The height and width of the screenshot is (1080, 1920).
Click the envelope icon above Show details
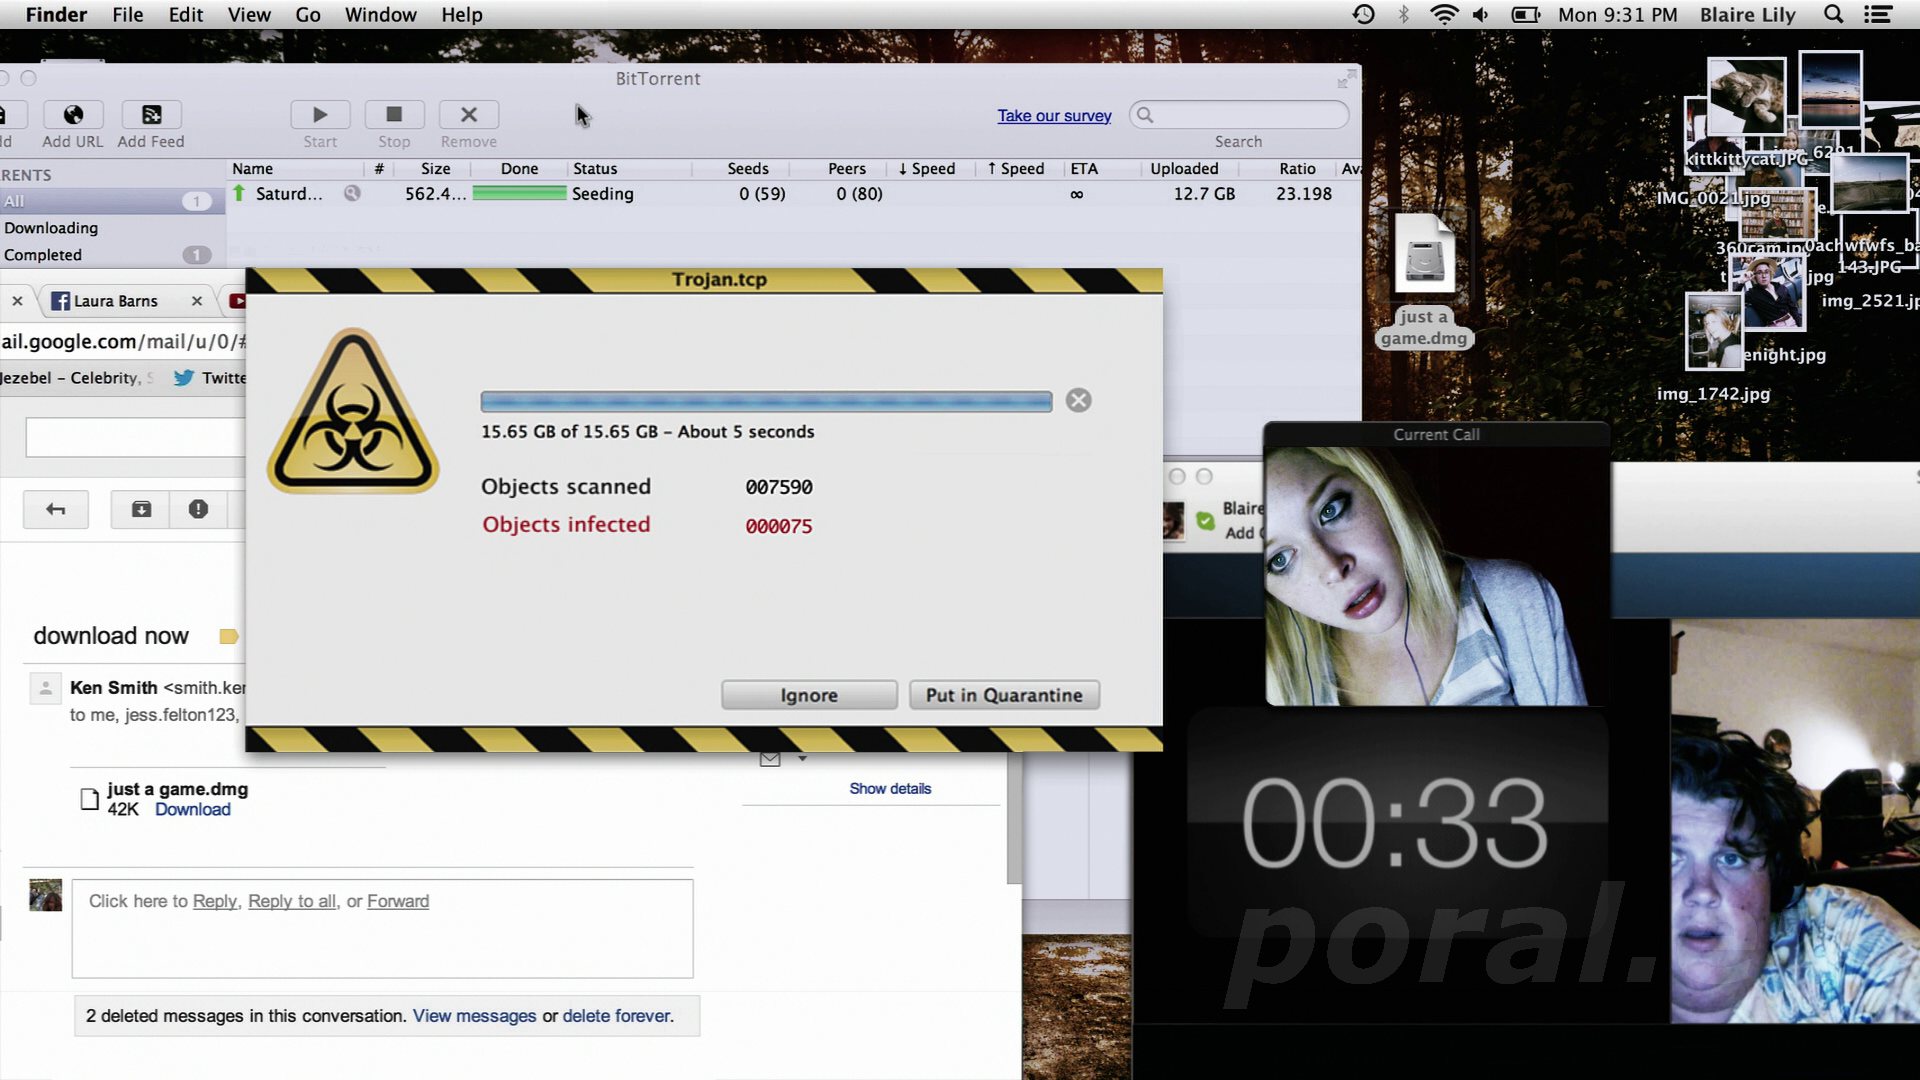[x=770, y=760]
